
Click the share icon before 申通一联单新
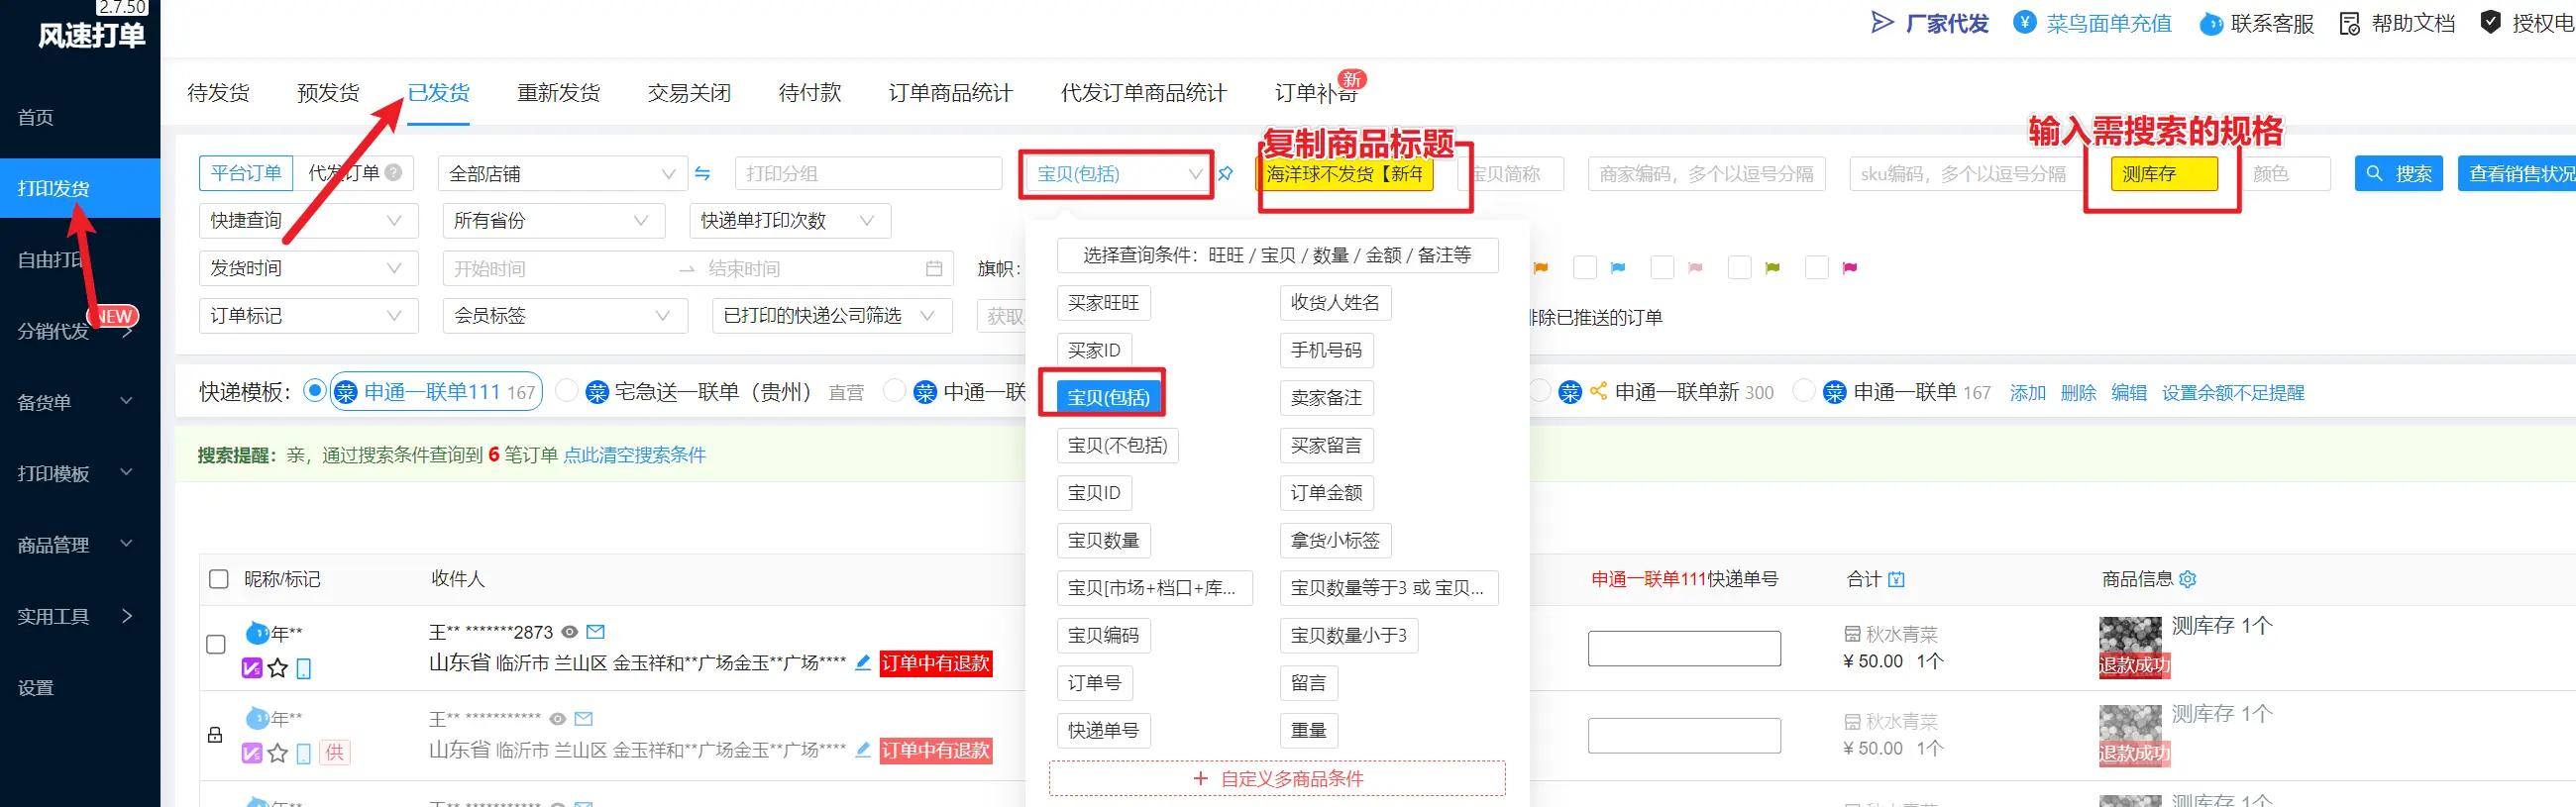[1598, 391]
